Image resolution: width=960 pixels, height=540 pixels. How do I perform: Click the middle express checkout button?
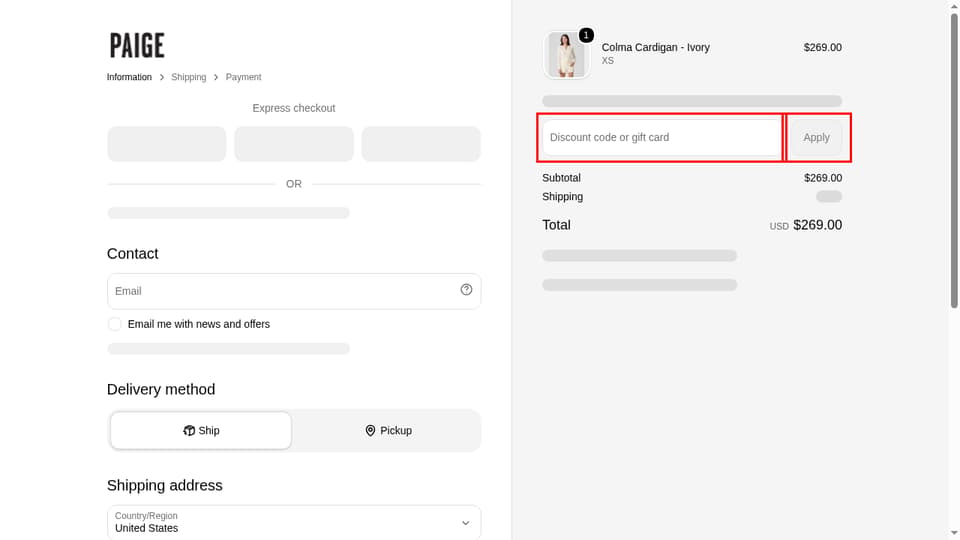click(294, 144)
